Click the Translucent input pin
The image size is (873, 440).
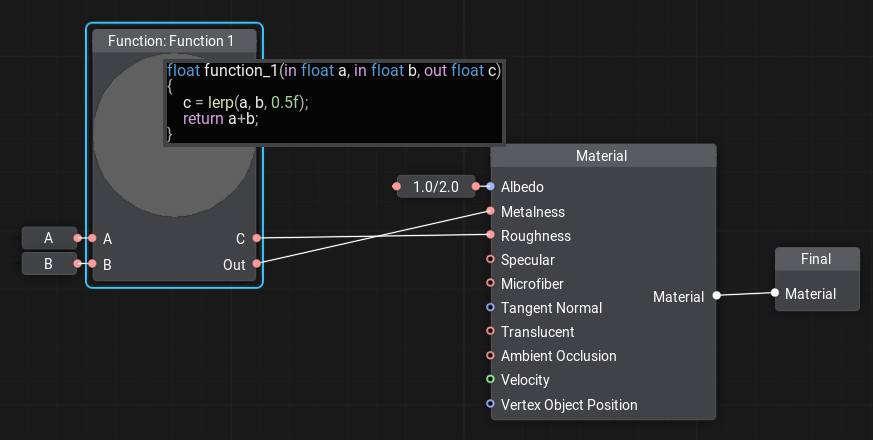490,332
